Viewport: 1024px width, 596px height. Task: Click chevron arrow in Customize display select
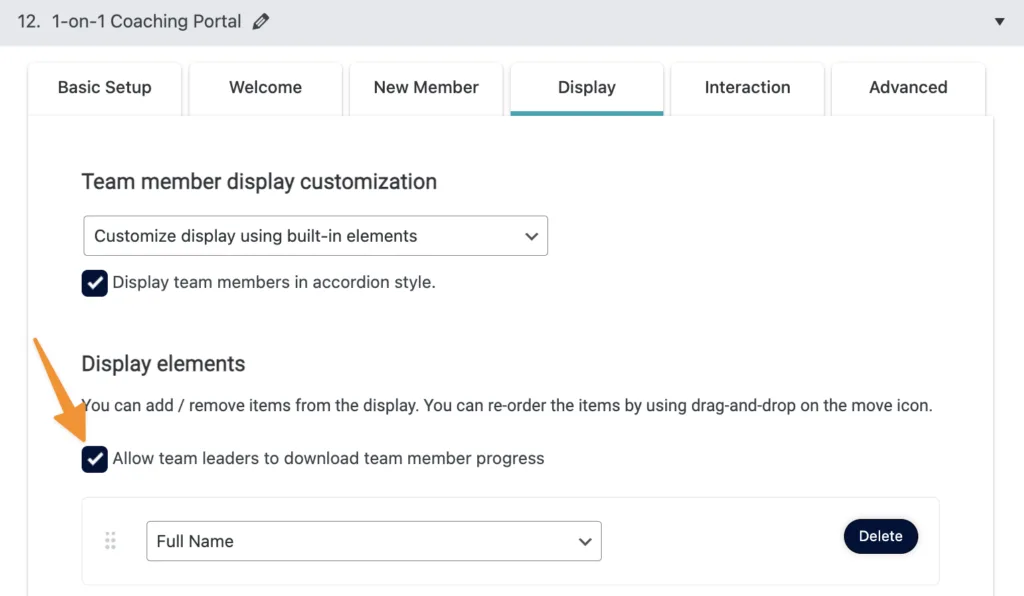(x=531, y=237)
